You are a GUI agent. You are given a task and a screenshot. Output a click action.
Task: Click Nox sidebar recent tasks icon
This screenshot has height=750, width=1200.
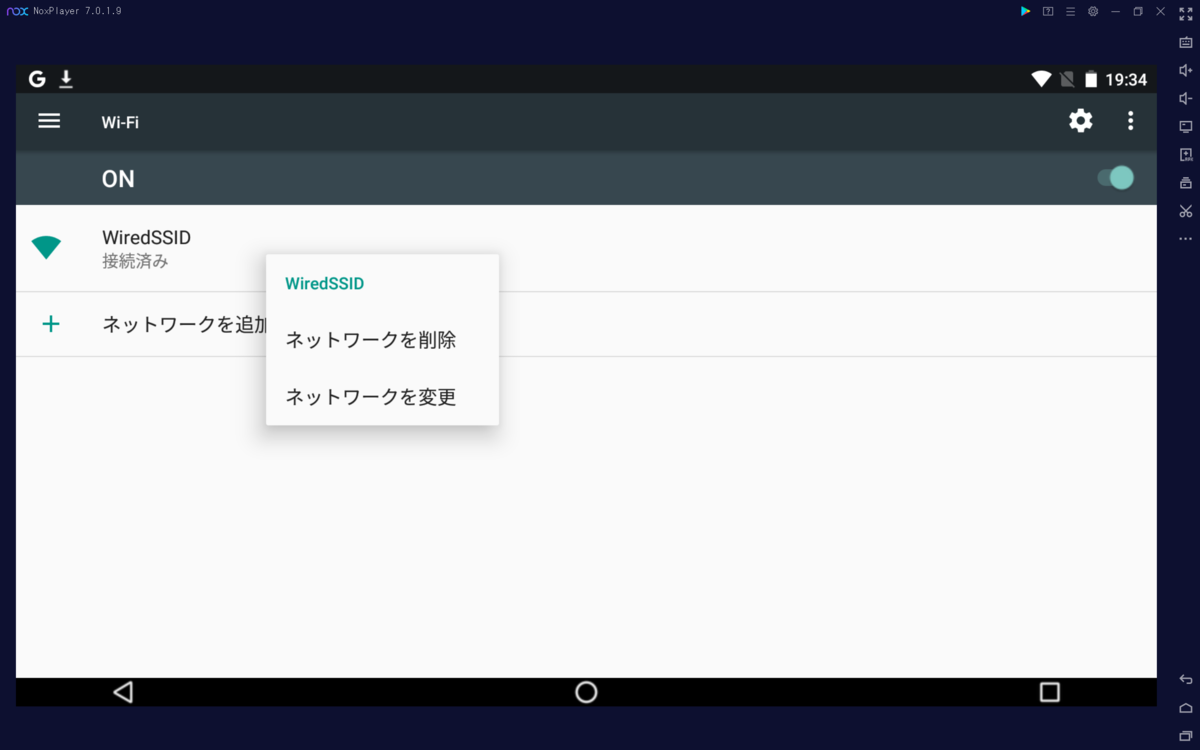1186,736
